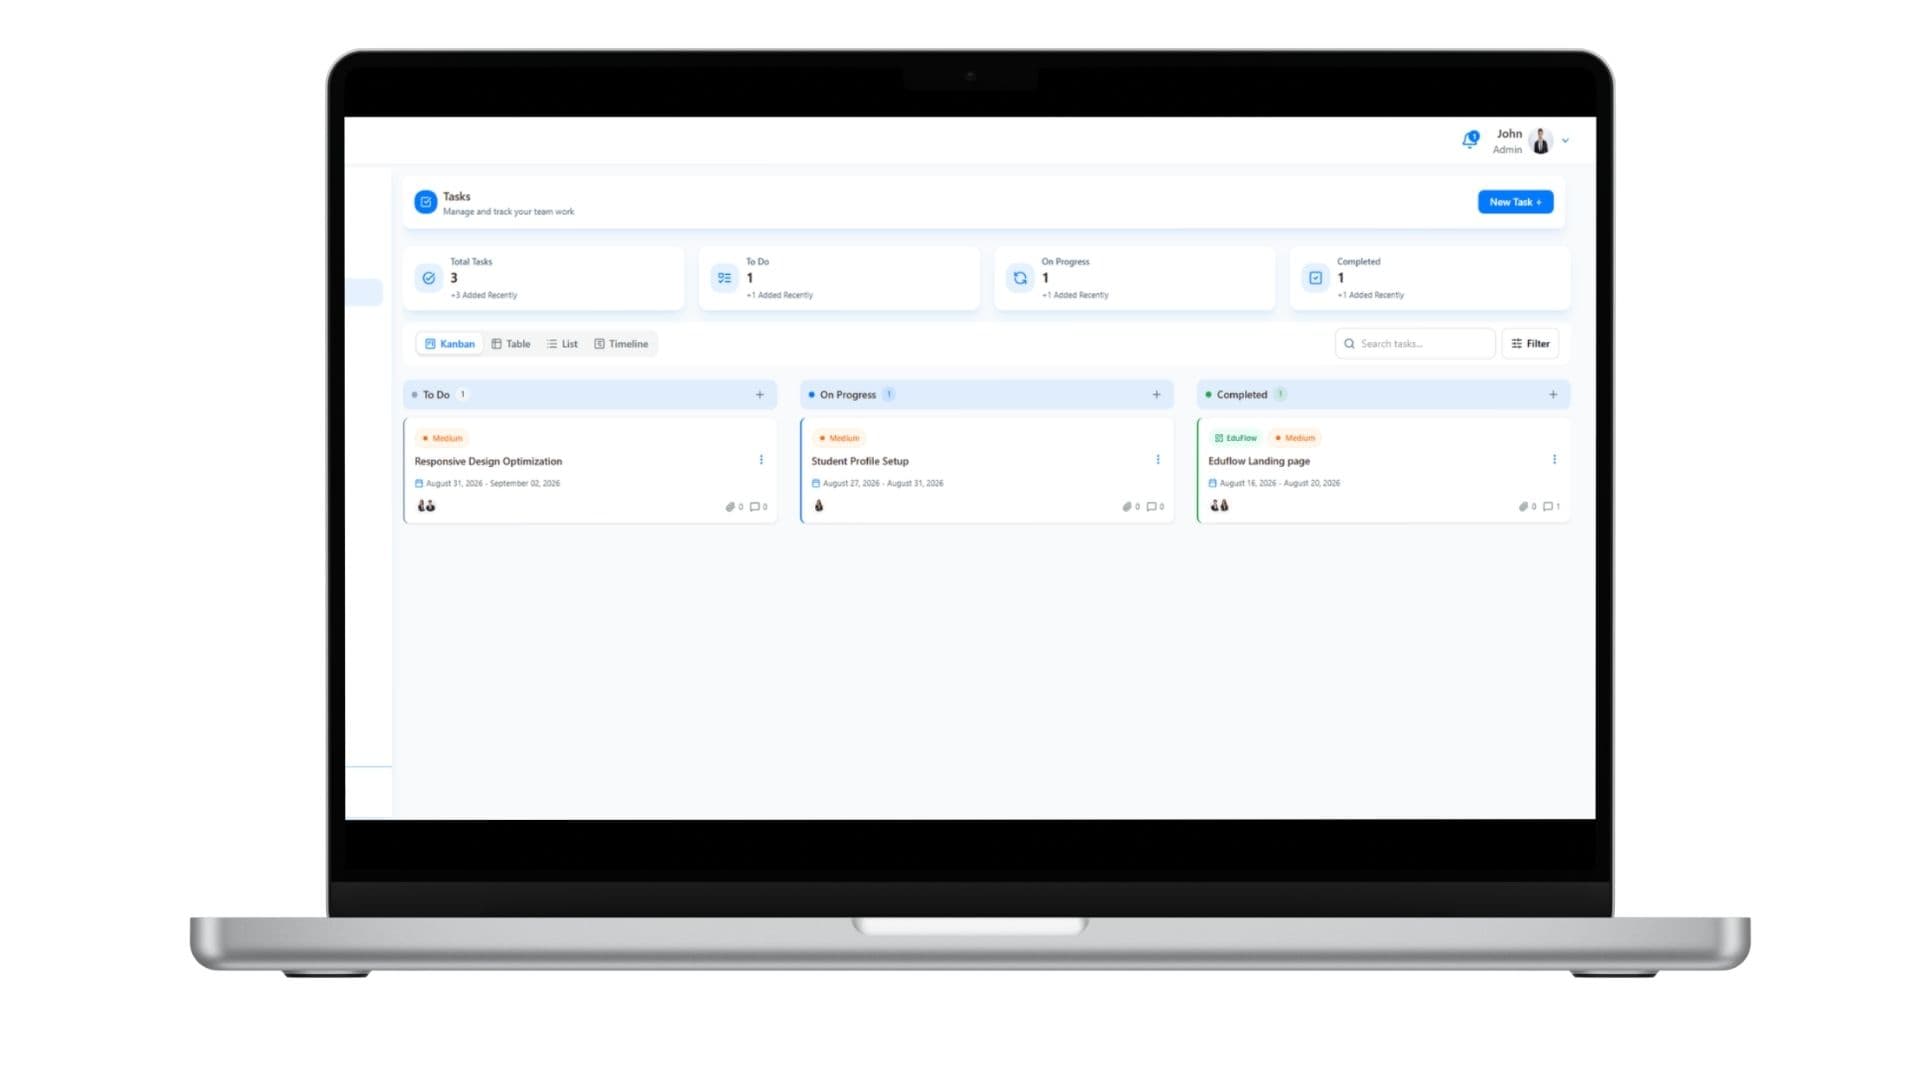Click the New Task button

point(1515,202)
